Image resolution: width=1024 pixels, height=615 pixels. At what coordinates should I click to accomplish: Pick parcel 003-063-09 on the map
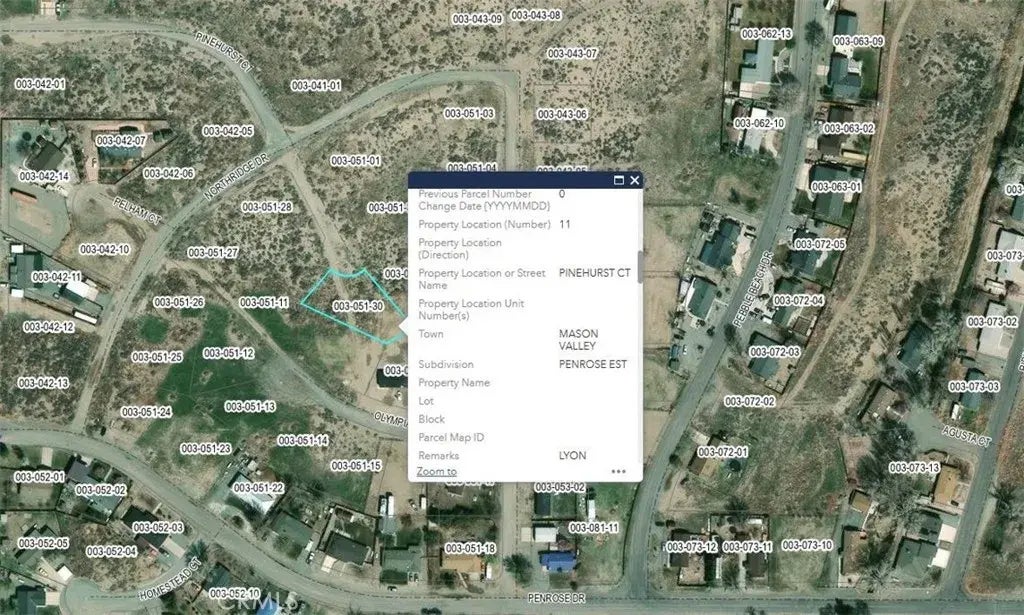[x=858, y=41]
